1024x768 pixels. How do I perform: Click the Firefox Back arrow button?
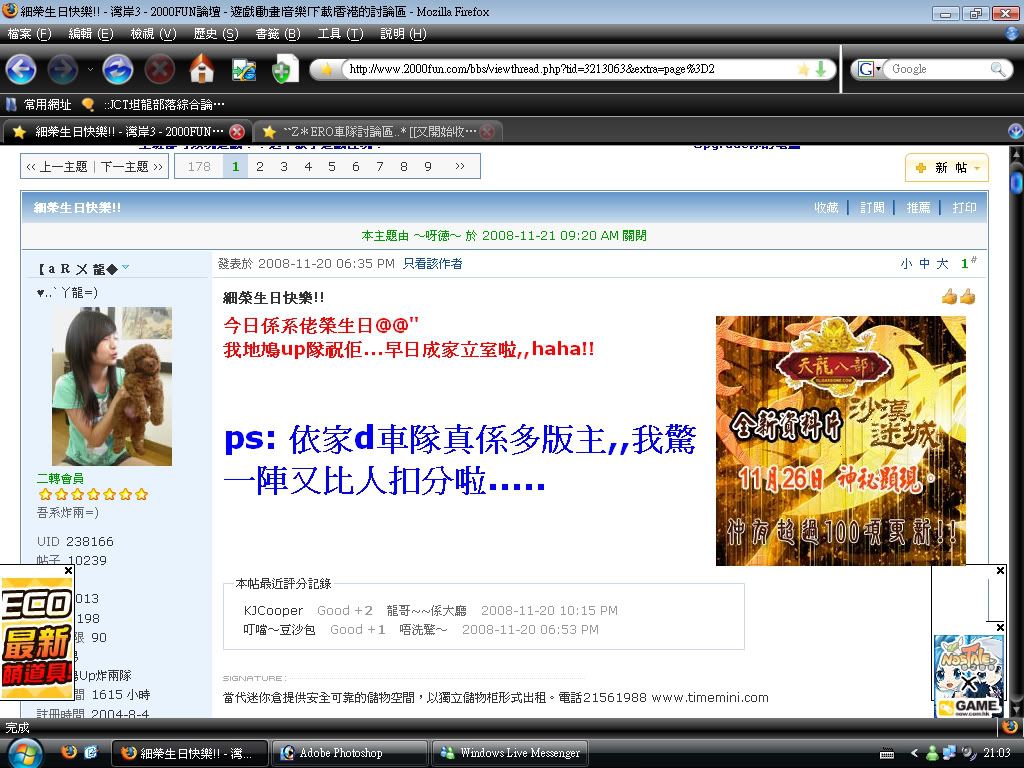21,69
